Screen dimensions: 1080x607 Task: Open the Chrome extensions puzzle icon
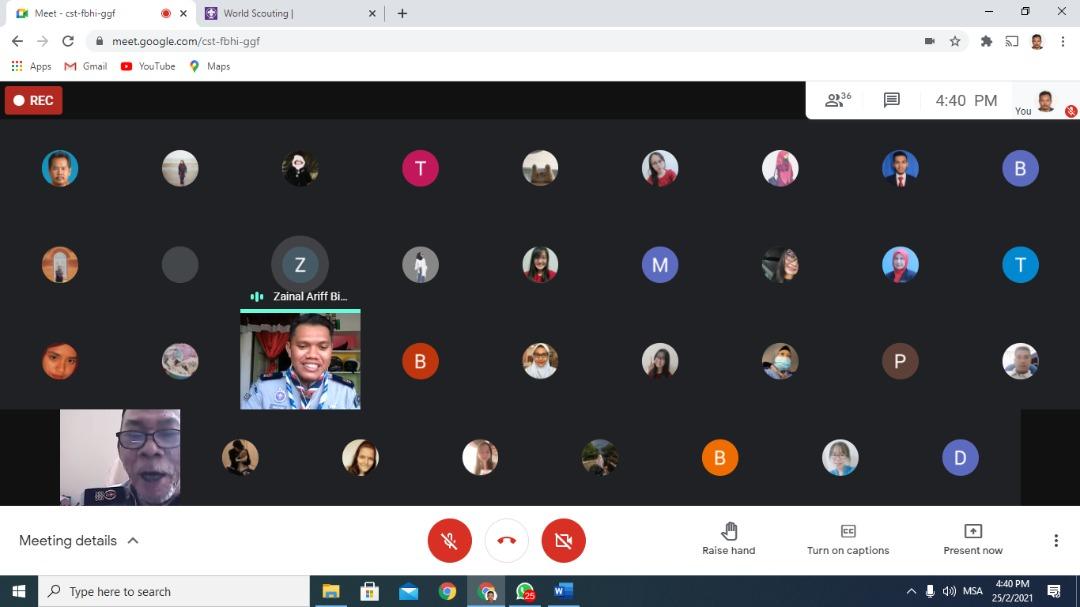tap(986, 41)
